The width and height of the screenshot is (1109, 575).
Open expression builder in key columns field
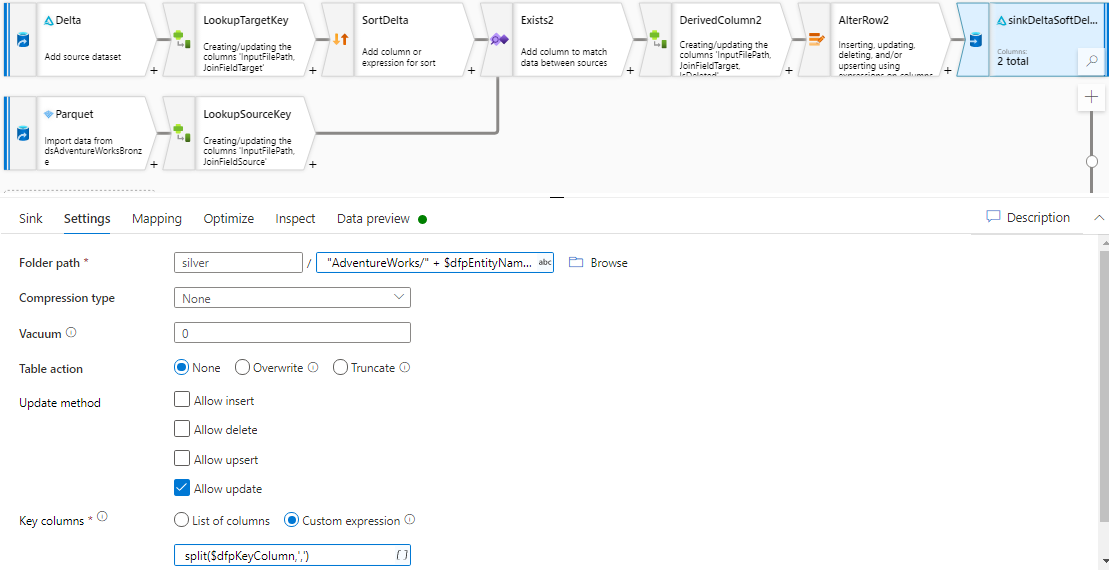coord(402,555)
